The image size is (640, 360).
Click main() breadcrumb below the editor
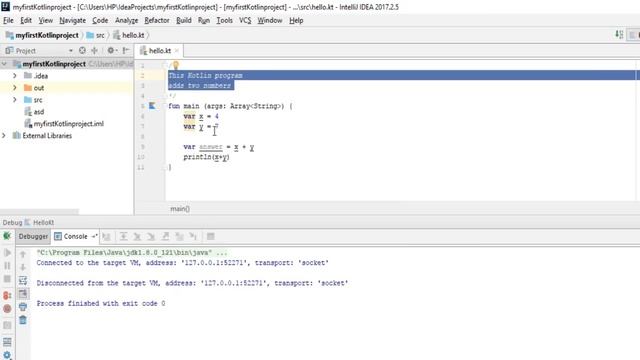180,209
